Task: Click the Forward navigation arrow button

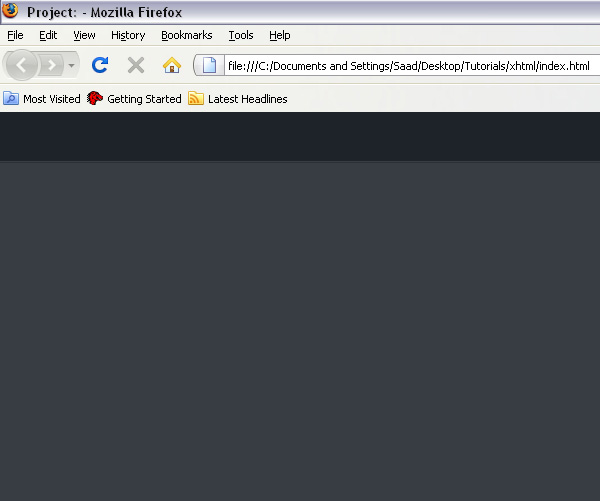Action: (52, 65)
